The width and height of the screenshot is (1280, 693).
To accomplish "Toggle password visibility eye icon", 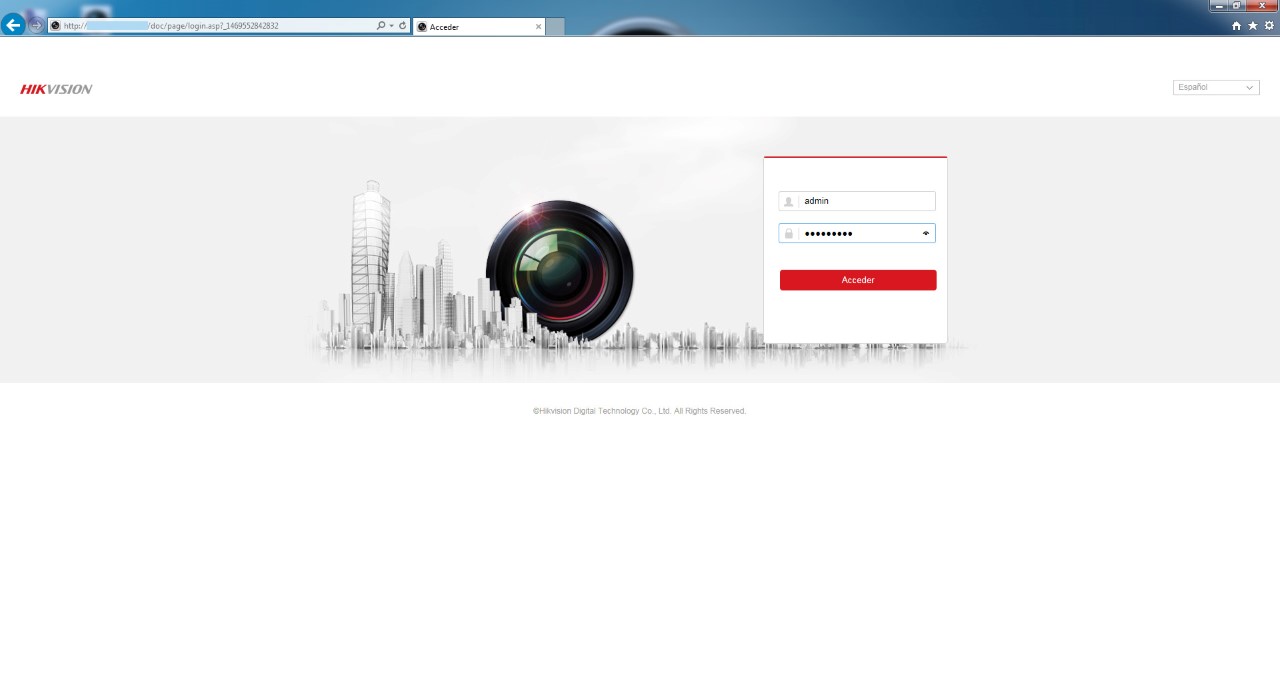I will pos(926,233).
